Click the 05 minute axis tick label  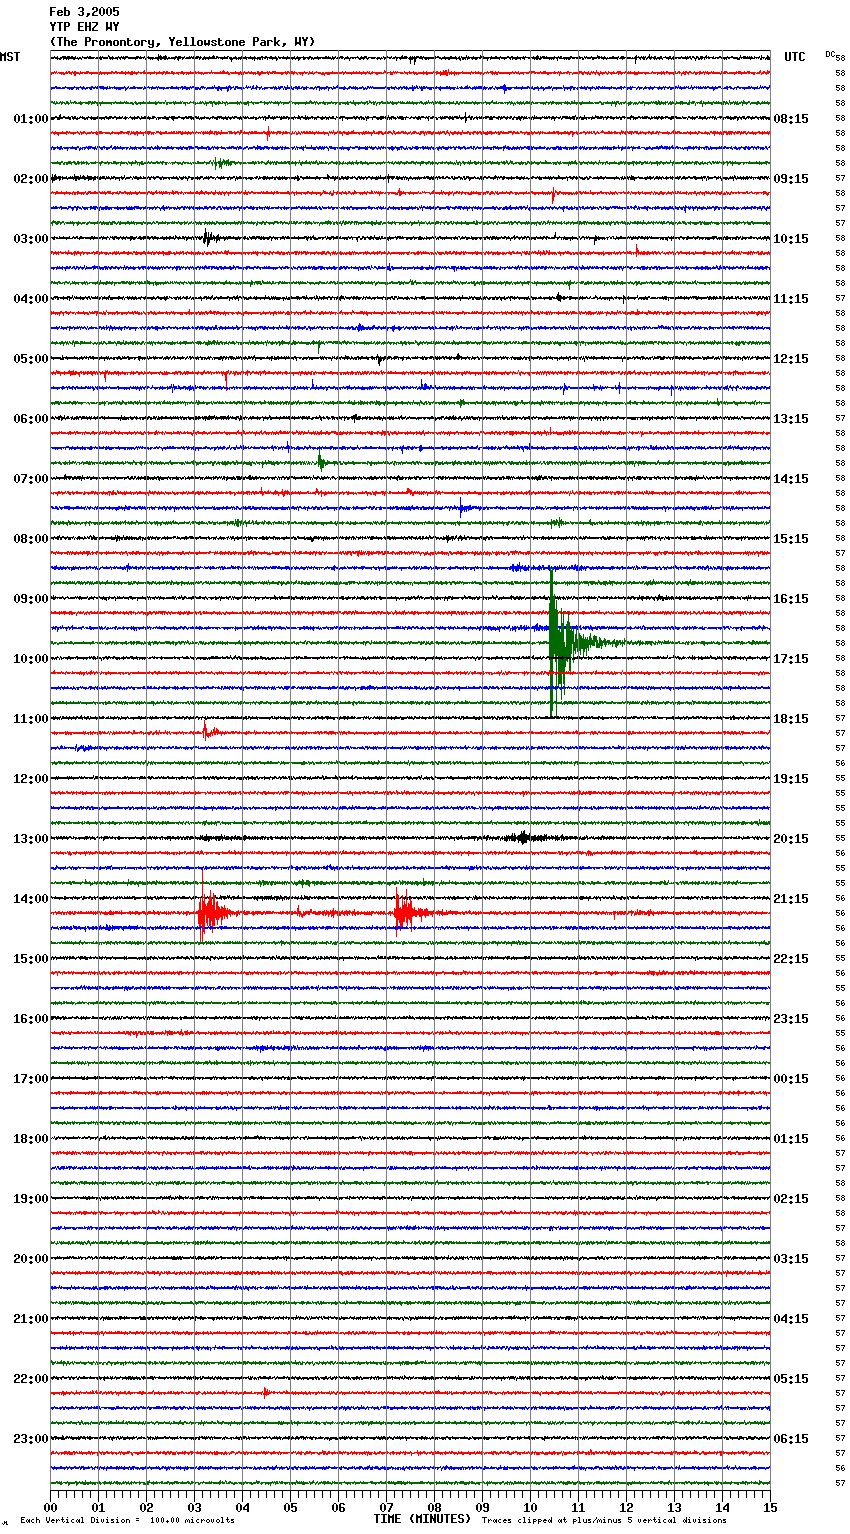point(291,1507)
